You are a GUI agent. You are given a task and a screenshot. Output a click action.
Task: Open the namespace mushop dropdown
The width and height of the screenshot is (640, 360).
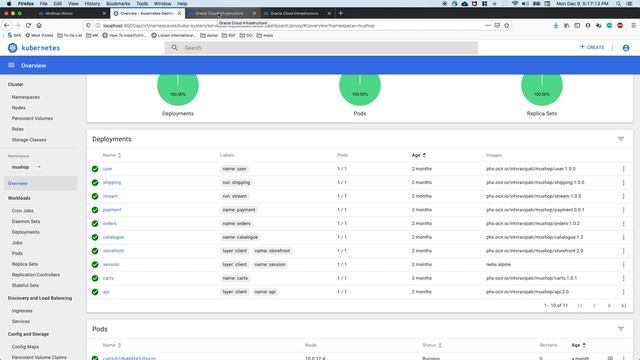click(26, 167)
